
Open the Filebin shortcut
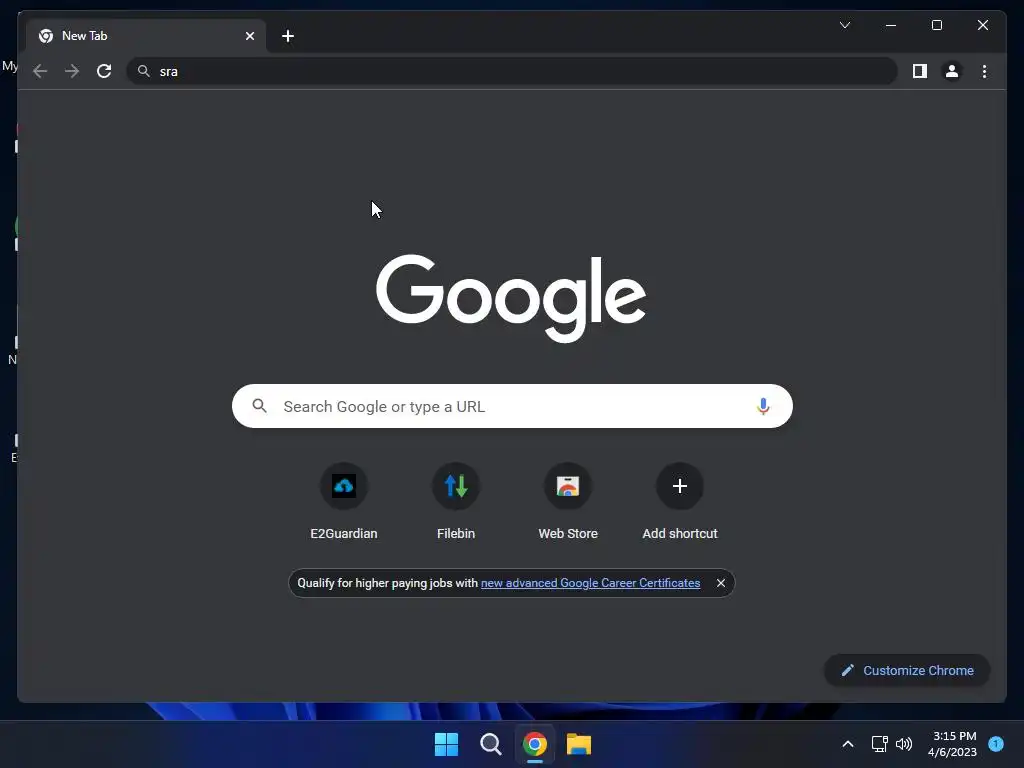(x=456, y=502)
